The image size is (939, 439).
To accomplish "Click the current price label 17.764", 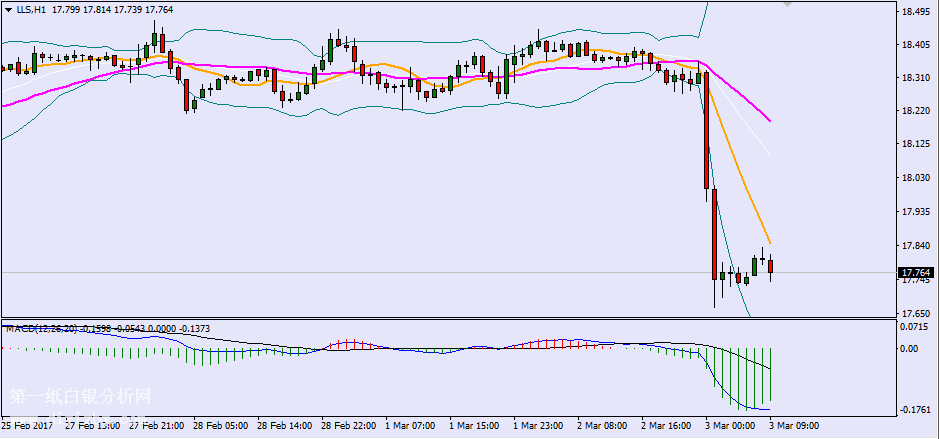I will pyautogui.click(x=916, y=272).
